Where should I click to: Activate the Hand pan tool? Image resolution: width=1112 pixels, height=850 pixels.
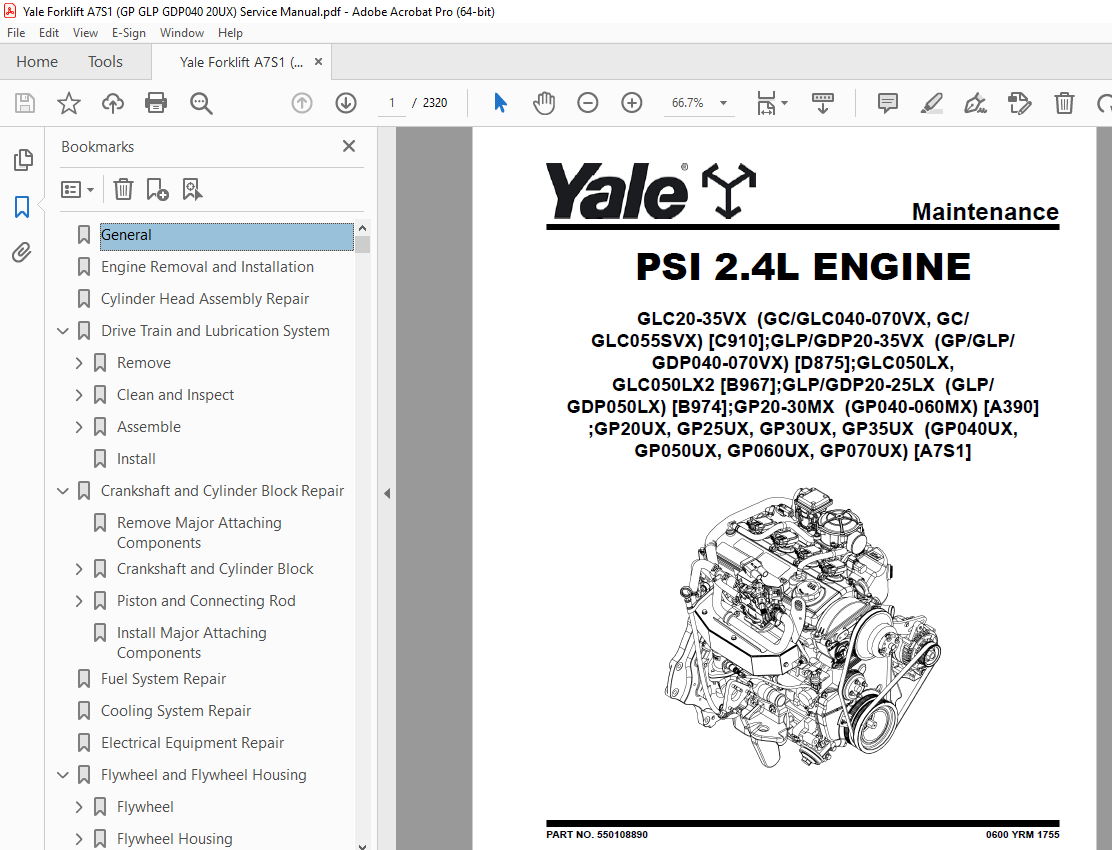point(544,104)
